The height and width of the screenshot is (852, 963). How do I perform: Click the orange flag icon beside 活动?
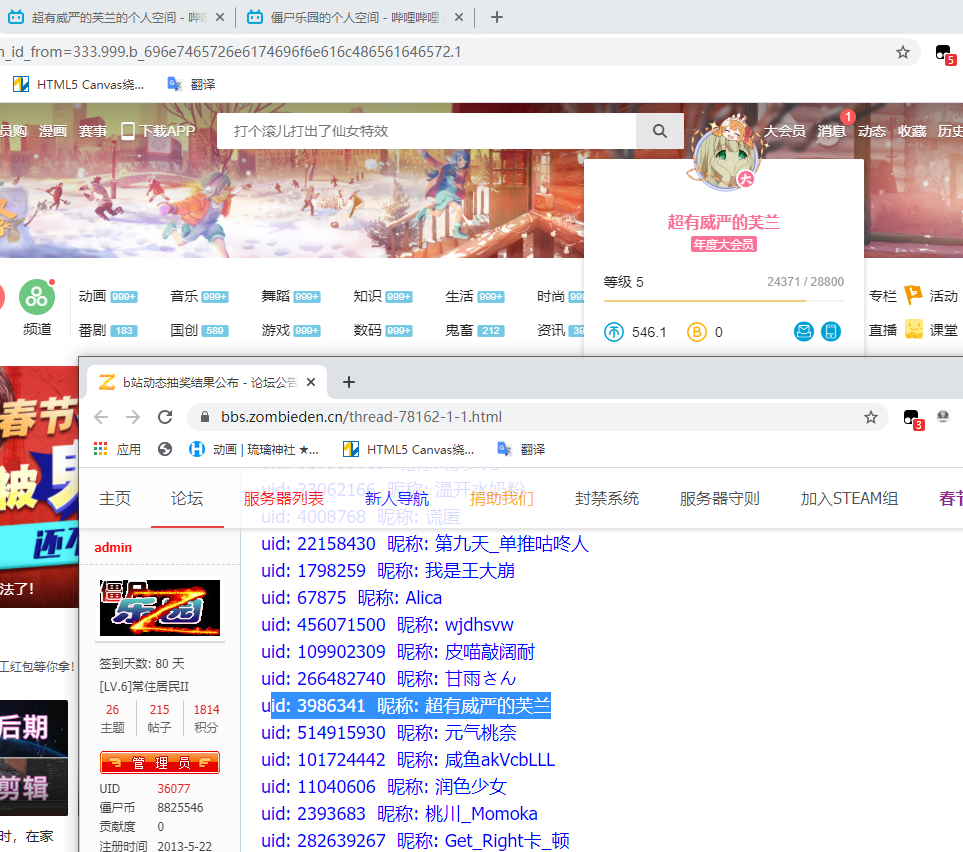[915, 294]
